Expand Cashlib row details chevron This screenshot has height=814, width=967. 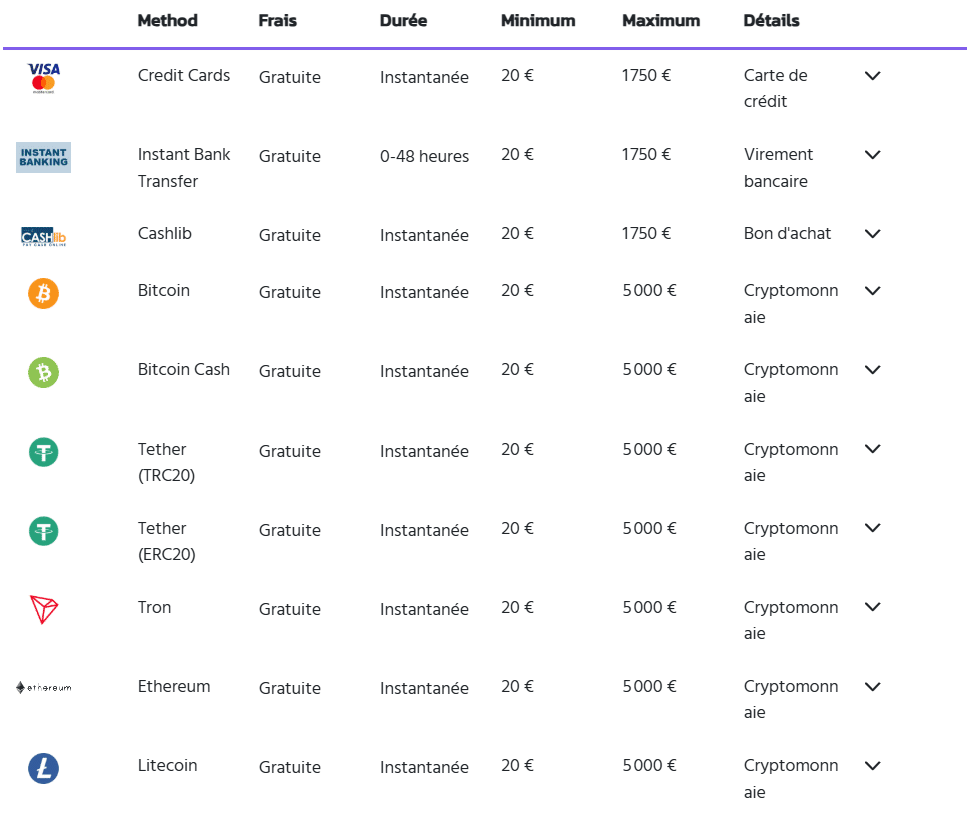pyautogui.click(x=872, y=234)
